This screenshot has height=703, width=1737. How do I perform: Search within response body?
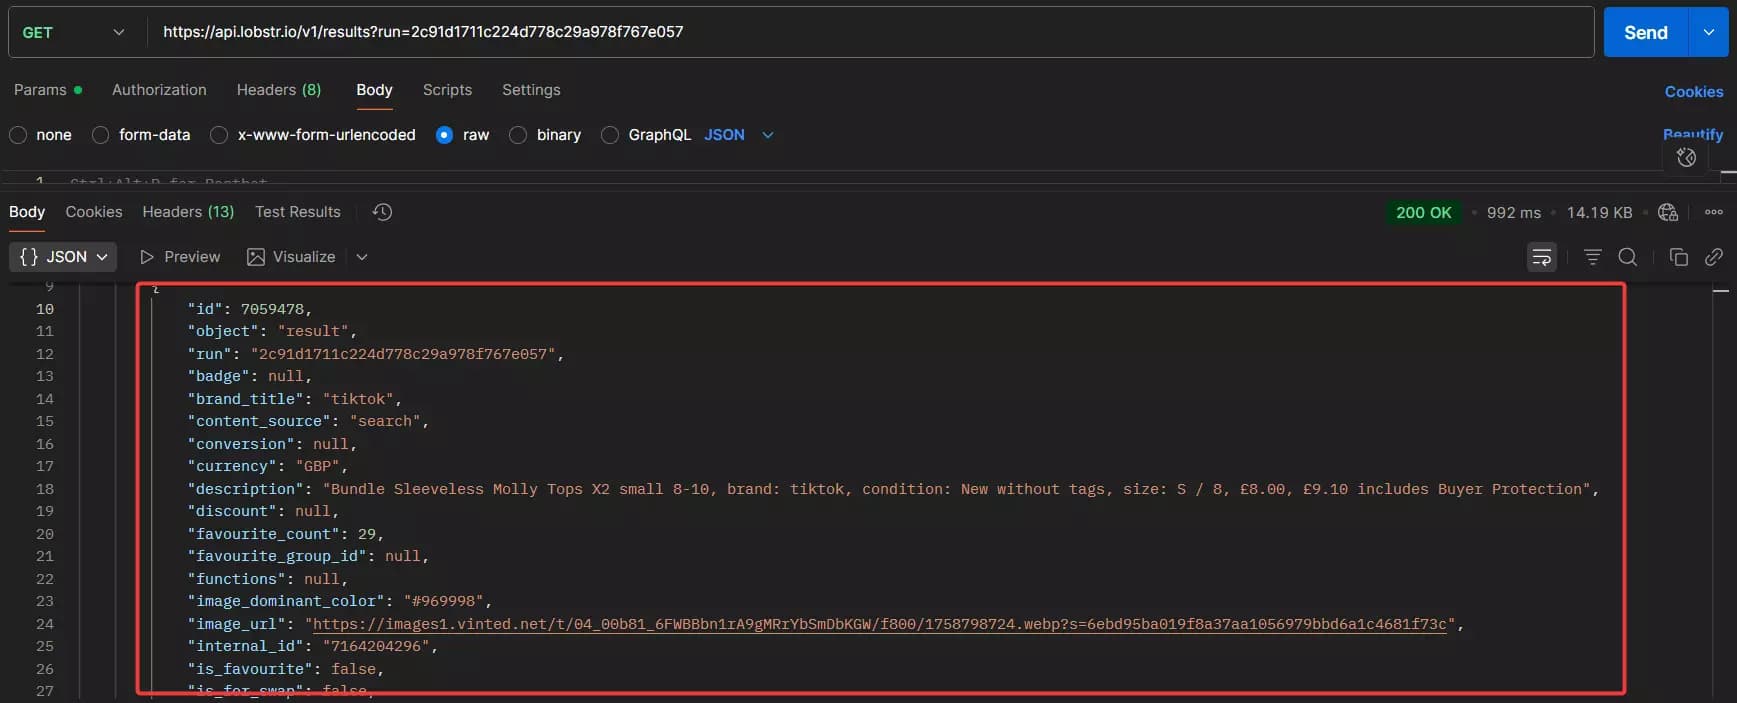pyautogui.click(x=1628, y=257)
